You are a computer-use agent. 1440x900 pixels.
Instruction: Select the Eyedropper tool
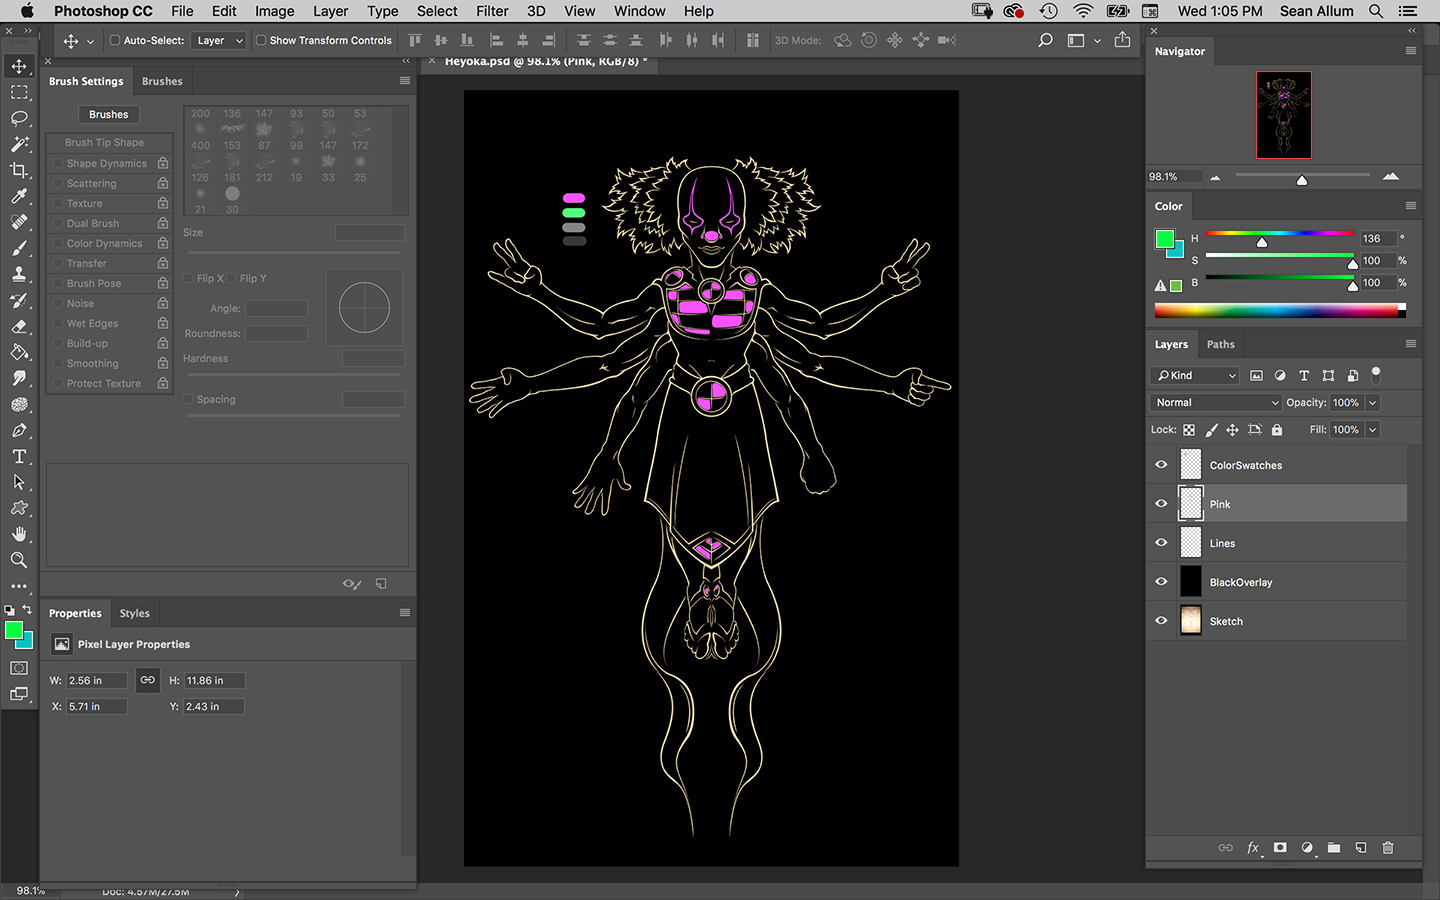pyautogui.click(x=19, y=196)
